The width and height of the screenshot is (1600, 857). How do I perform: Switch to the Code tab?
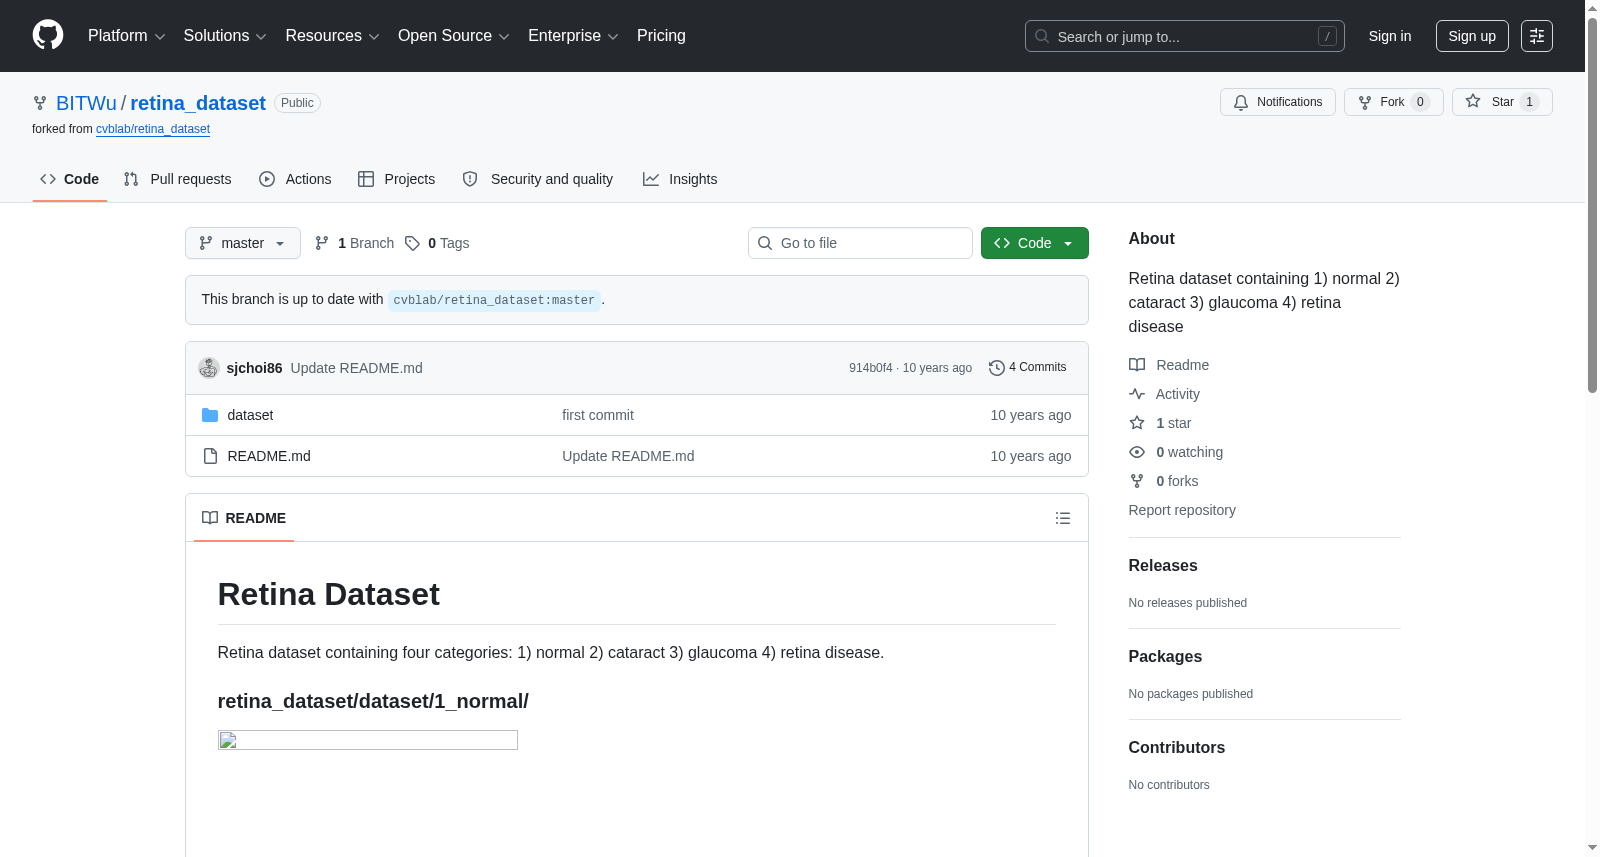(70, 179)
